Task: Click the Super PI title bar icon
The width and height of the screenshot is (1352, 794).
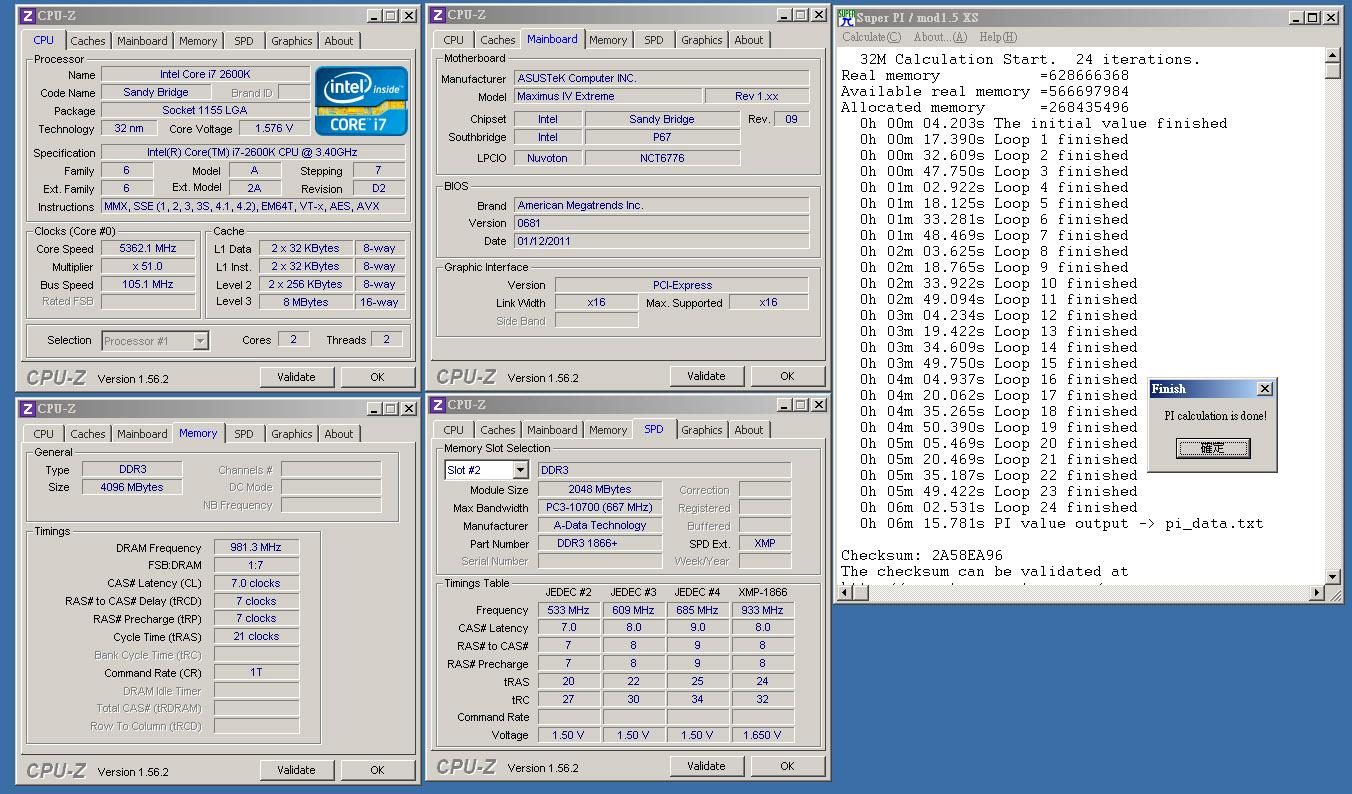Action: point(847,17)
